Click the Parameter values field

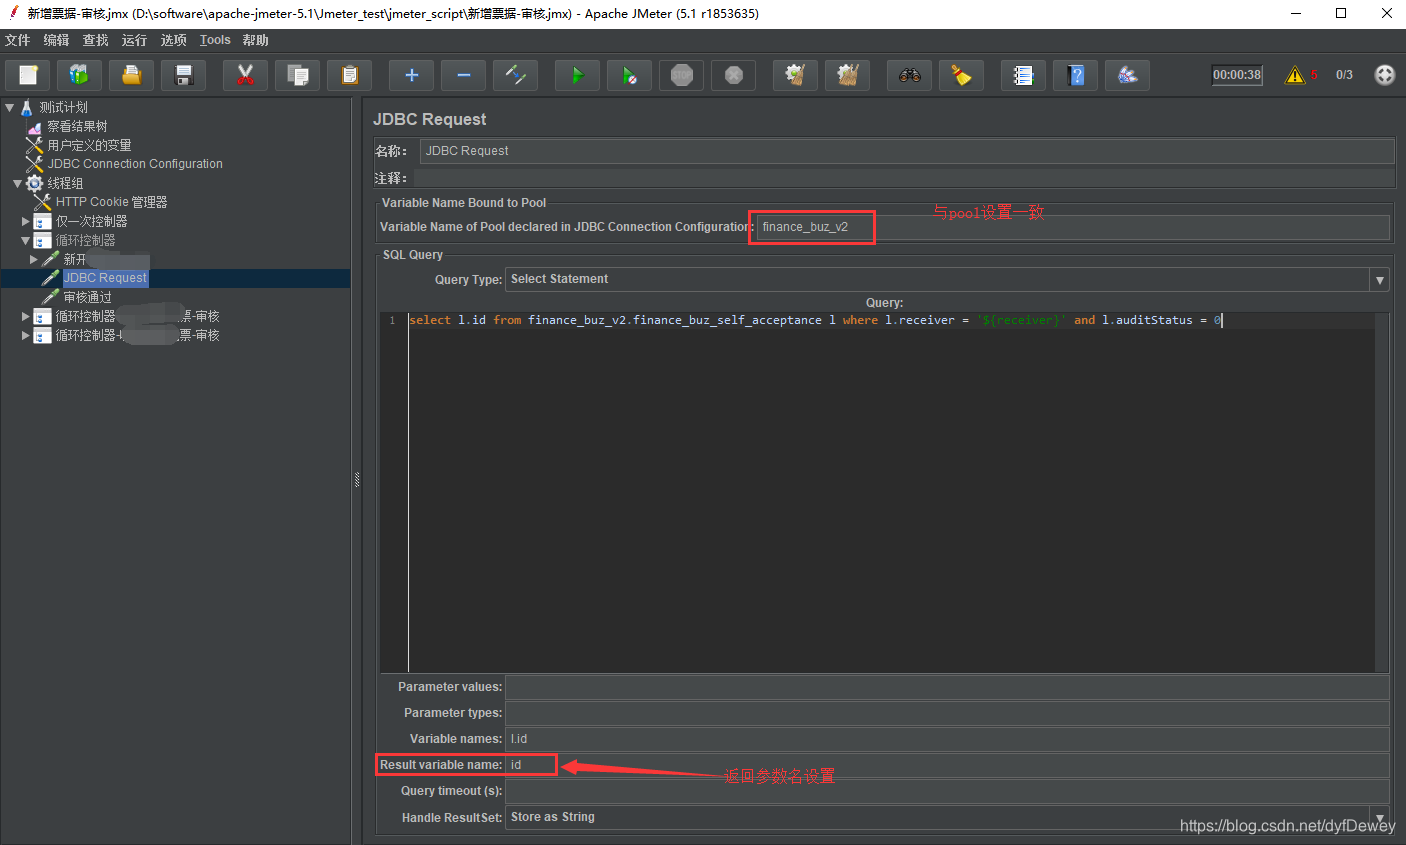(x=947, y=687)
